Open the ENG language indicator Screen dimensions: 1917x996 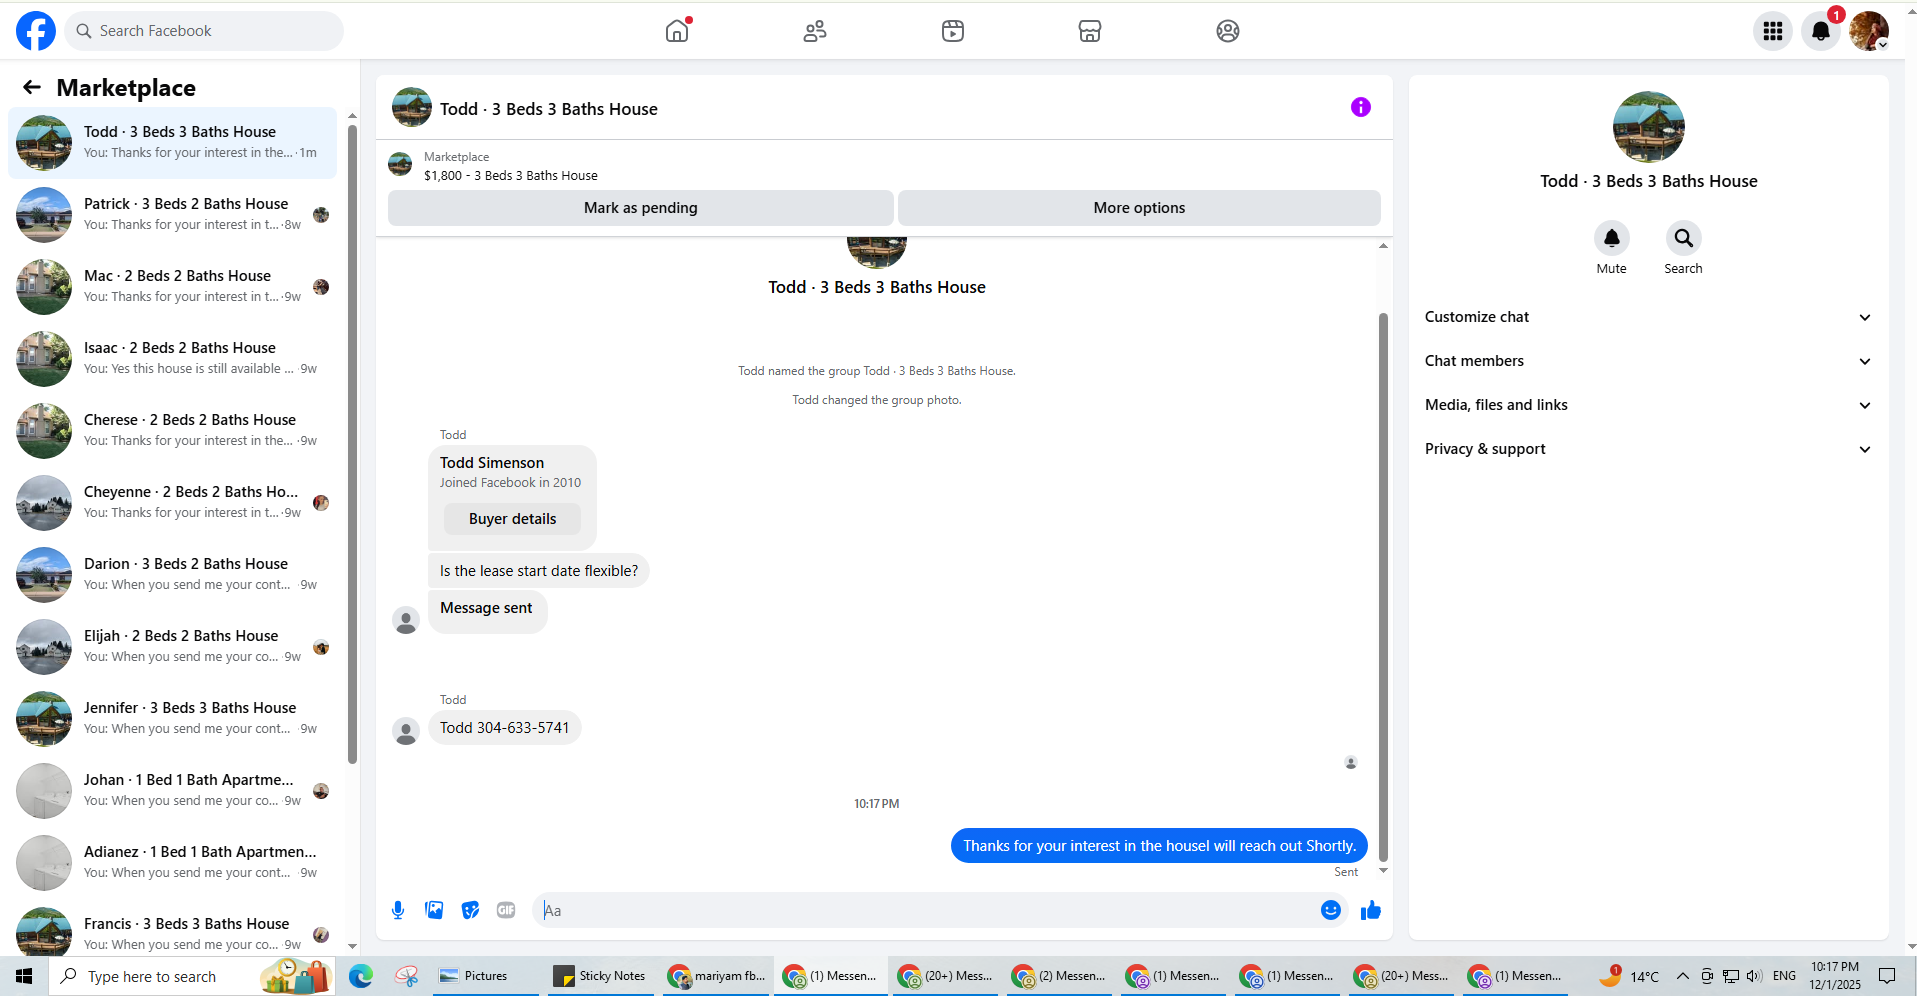(1784, 976)
